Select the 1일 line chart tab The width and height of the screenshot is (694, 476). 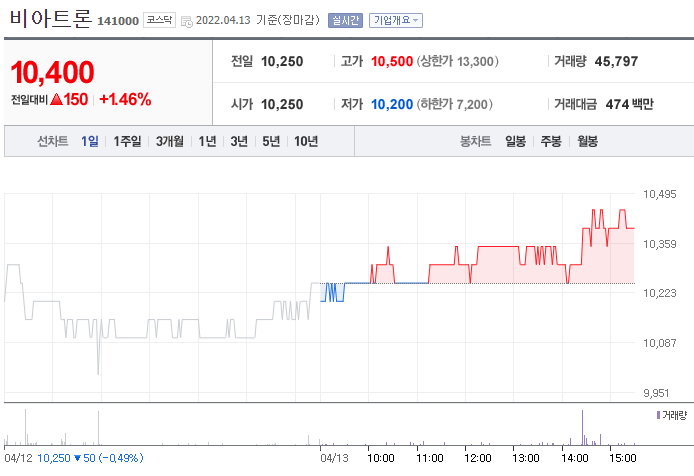click(x=90, y=141)
